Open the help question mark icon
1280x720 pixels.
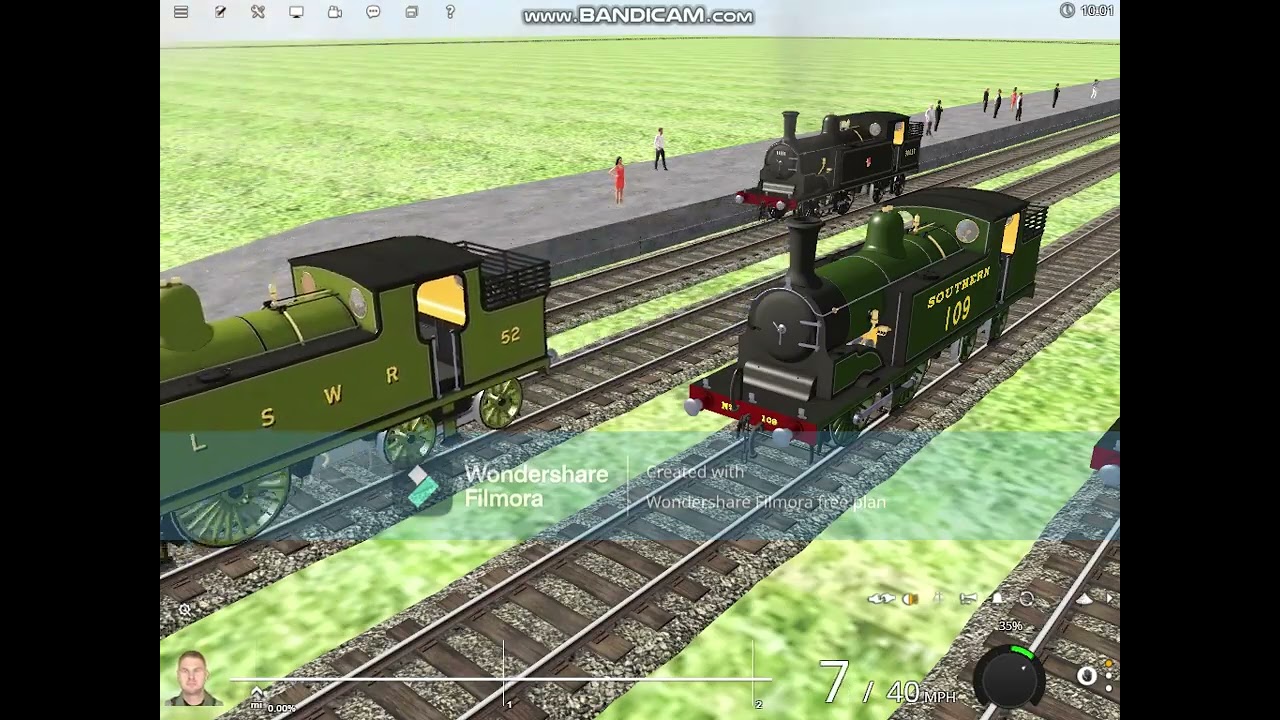450,12
